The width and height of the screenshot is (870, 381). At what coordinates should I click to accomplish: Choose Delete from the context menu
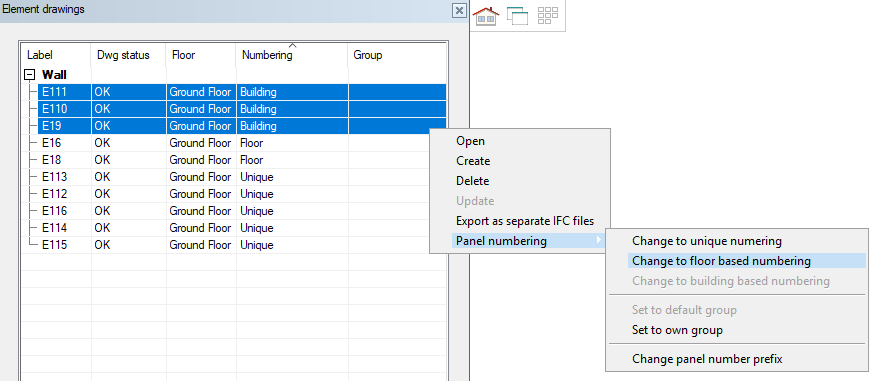pyautogui.click(x=472, y=181)
